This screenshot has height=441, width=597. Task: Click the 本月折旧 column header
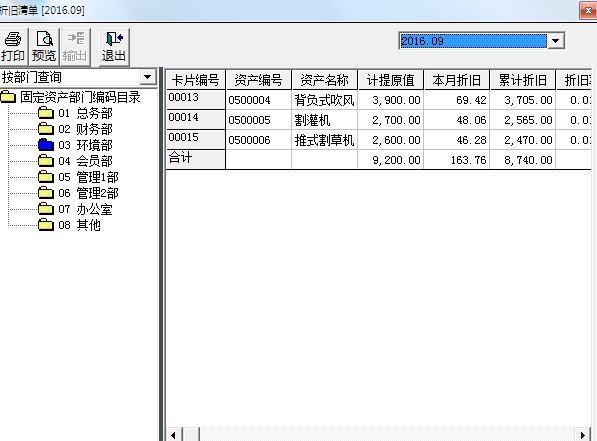457,80
